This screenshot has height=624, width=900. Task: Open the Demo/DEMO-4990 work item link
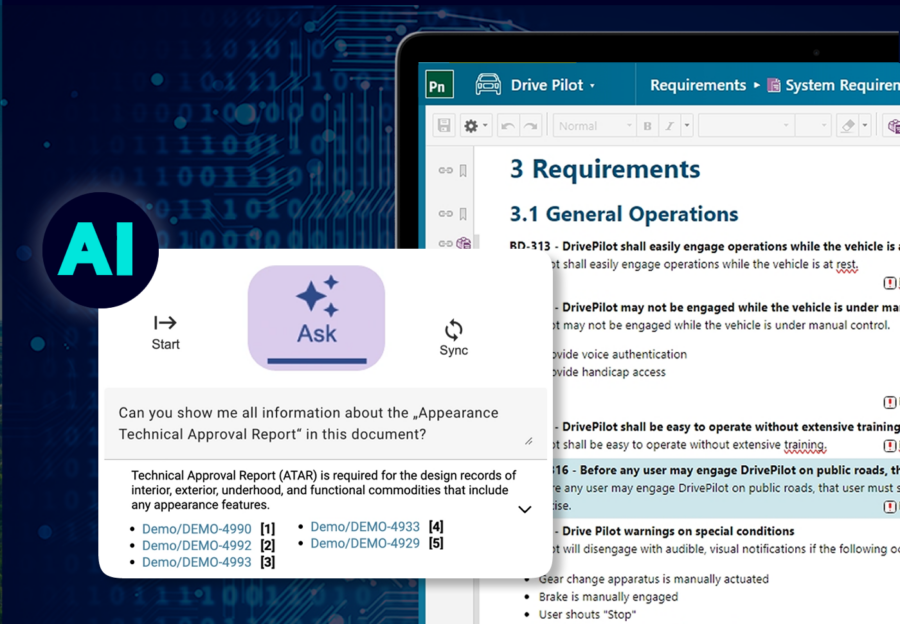(x=196, y=528)
